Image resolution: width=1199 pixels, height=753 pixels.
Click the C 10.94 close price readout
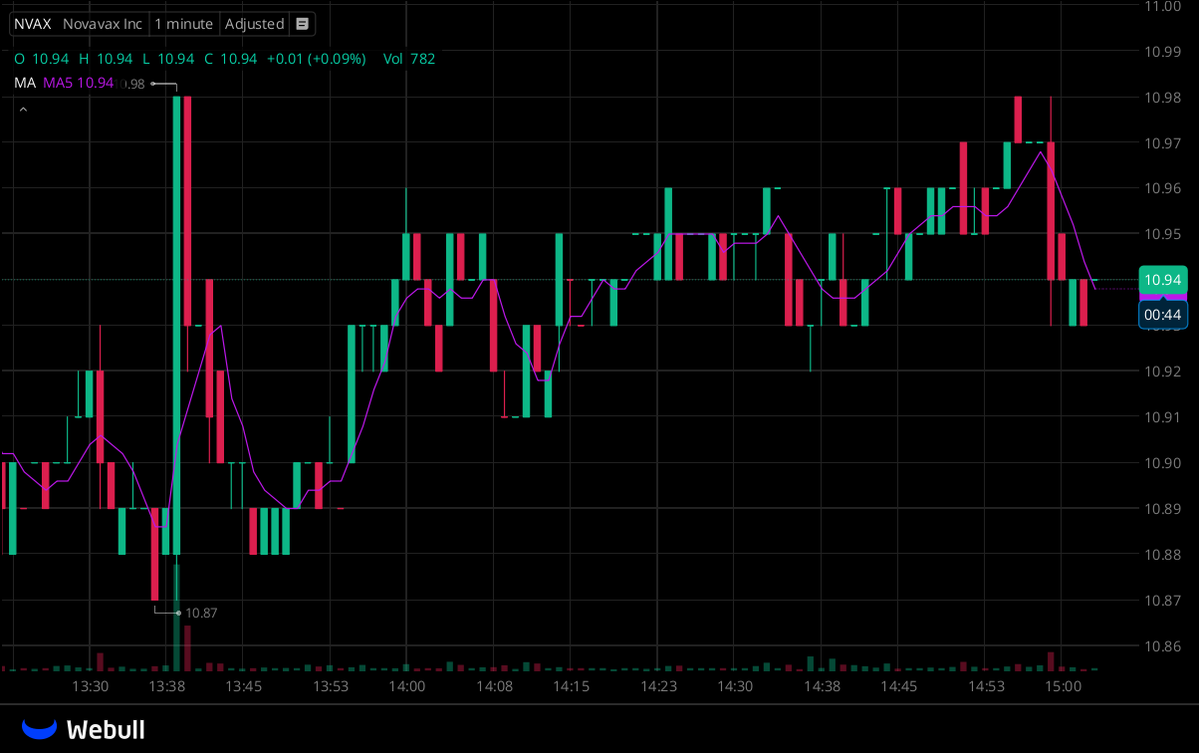(230, 59)
